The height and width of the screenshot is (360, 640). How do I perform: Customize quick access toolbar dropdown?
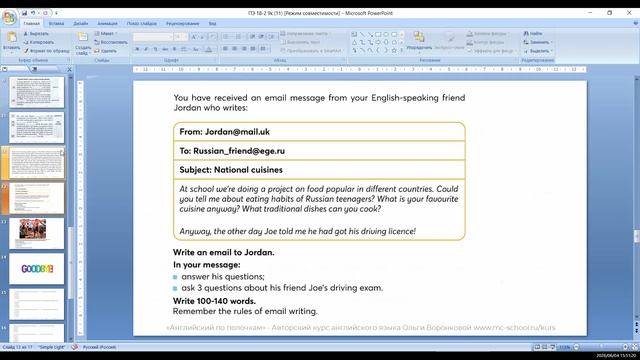pyautogui.click(x=56, y=13)
